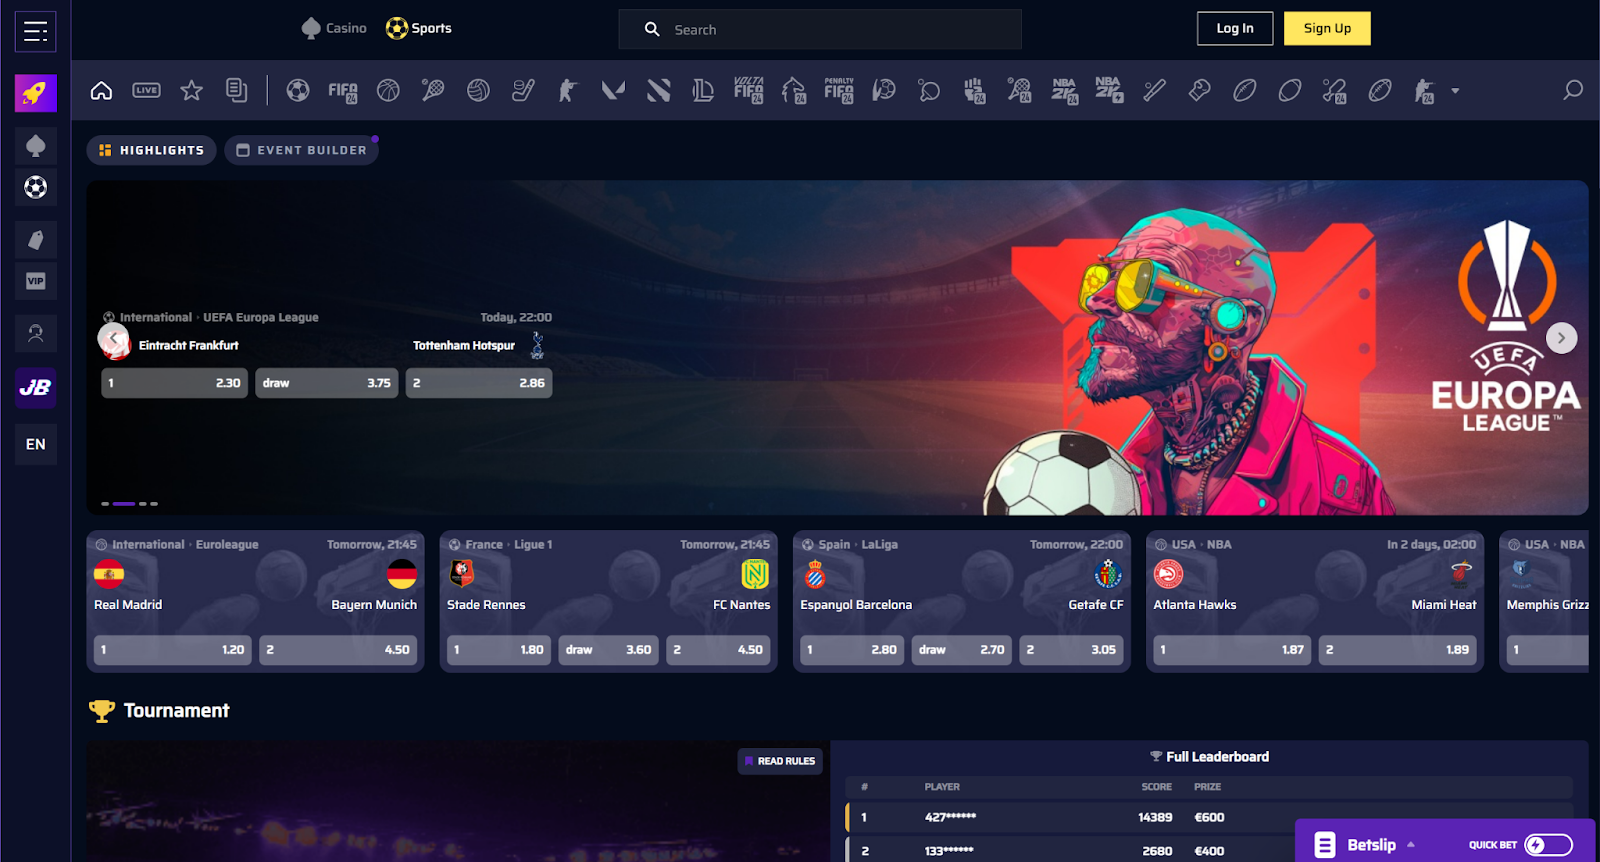1600x862 pixels.
Task: Open the hamburger menu
Action: 35,32
